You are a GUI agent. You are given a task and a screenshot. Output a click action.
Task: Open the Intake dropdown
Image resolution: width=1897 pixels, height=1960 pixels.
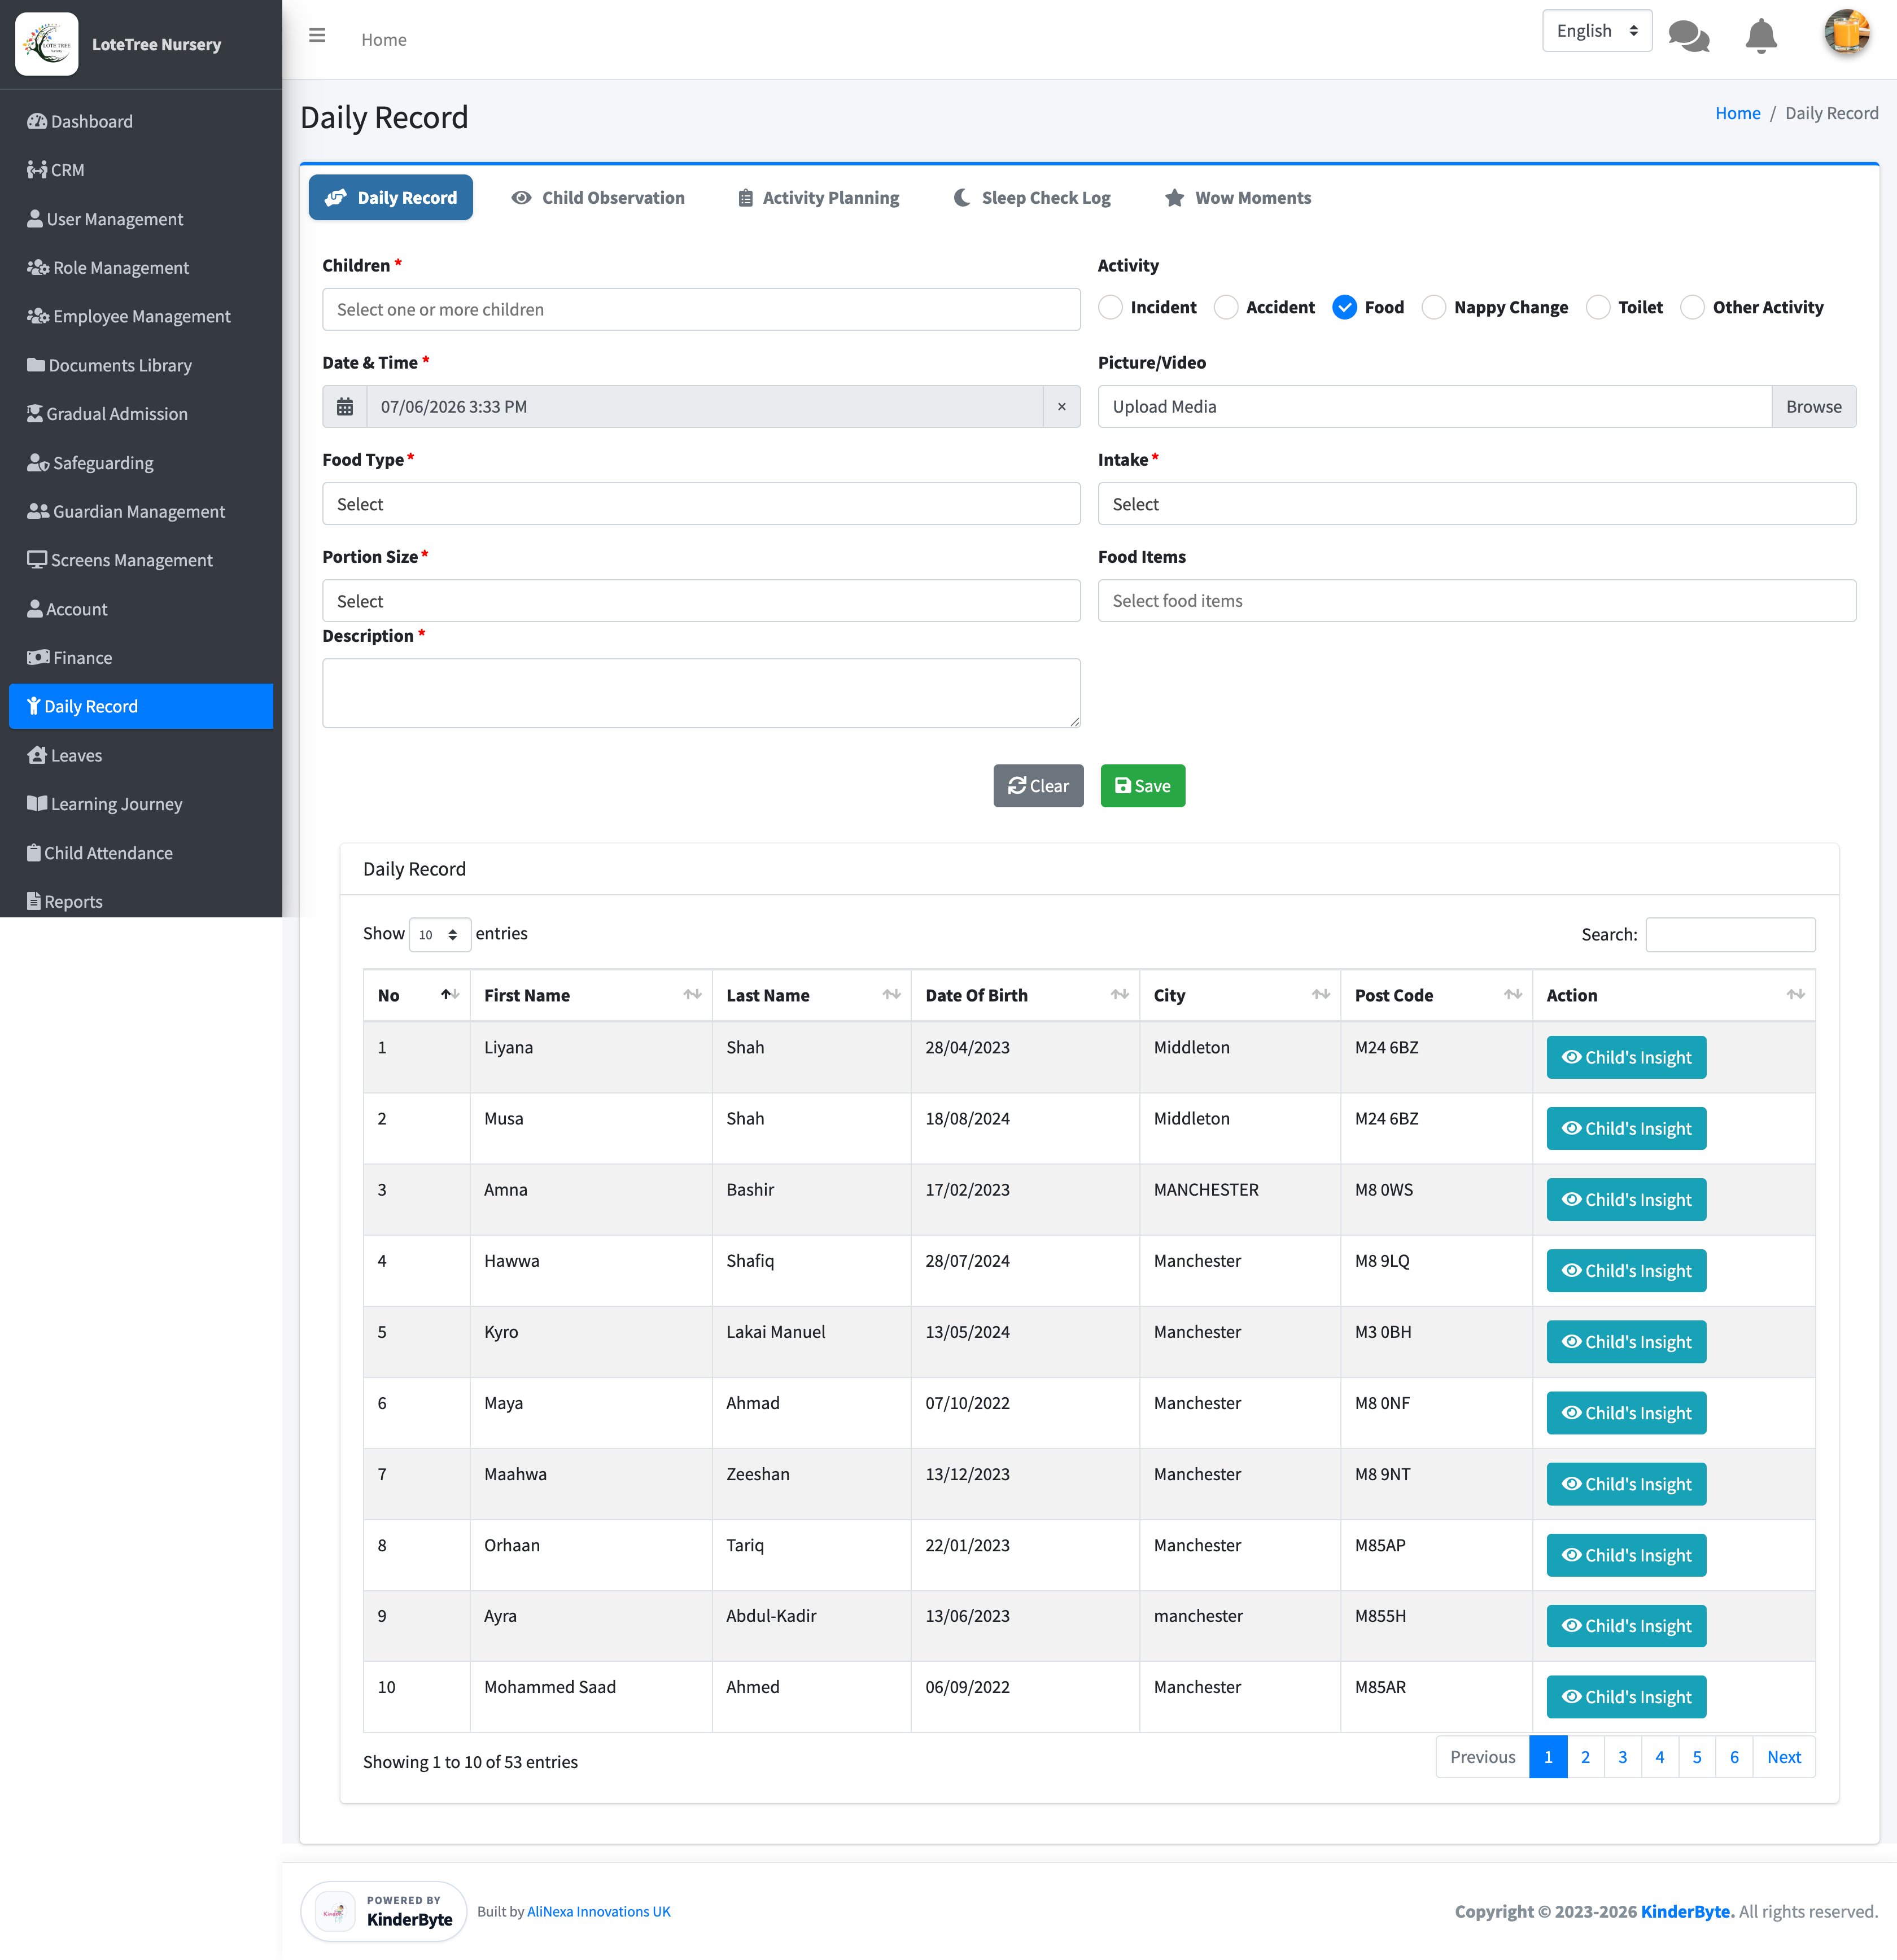[1476, 504]
